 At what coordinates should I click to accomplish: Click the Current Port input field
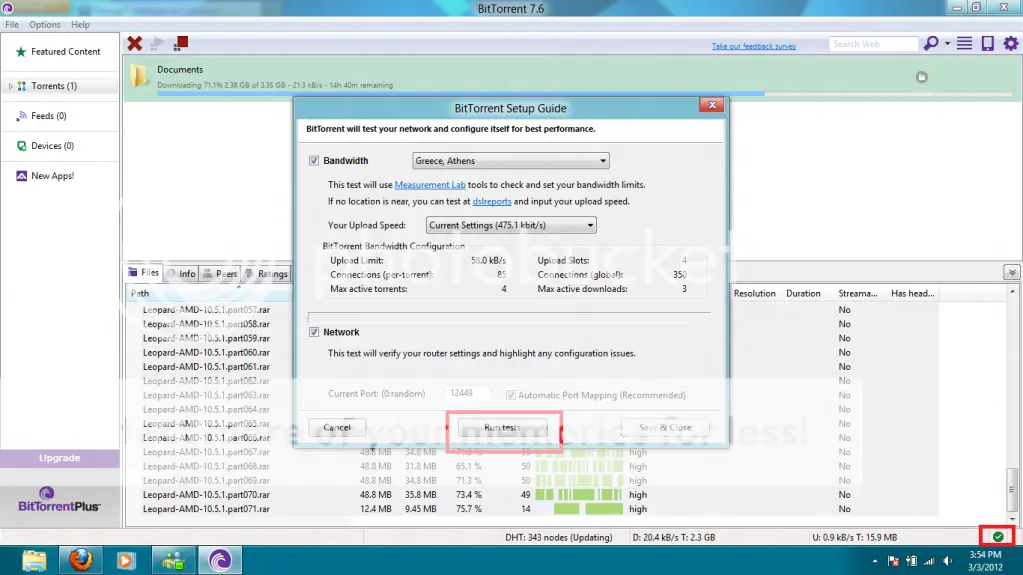pos(467,393)
